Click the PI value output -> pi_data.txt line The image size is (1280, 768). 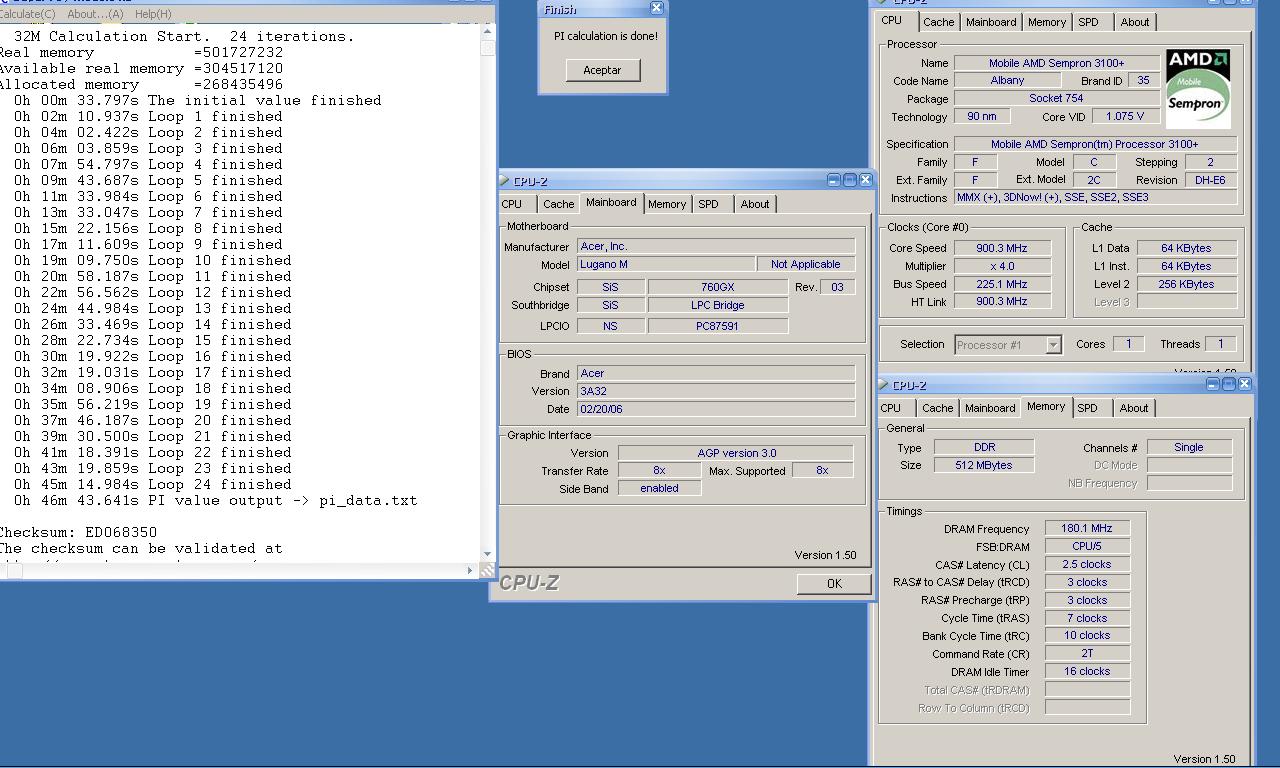(x=215, y=500)
